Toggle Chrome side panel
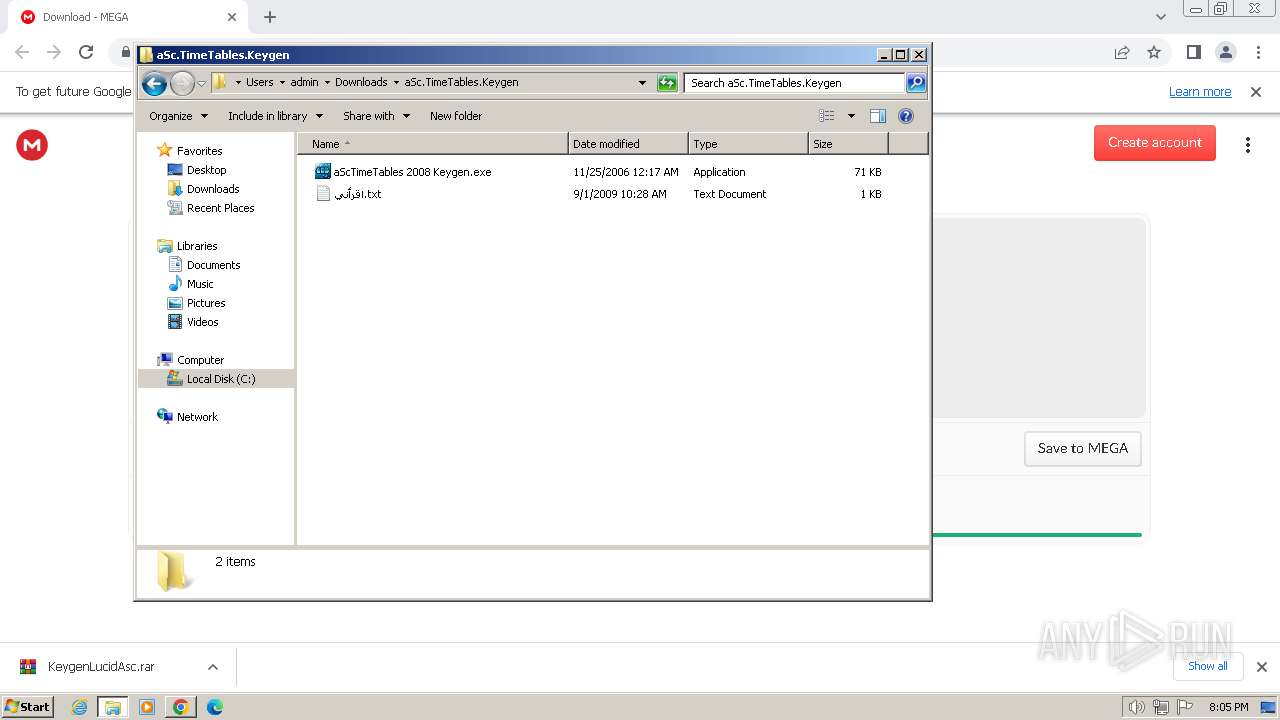The width and height of the screenshot is (1280, 720). pyautogui.click(x=1193, y=52)
